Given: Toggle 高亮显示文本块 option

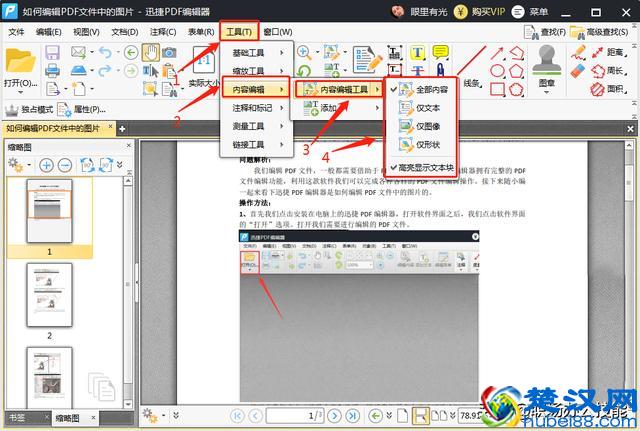Looking at the screenshot, I should [421, 167].
